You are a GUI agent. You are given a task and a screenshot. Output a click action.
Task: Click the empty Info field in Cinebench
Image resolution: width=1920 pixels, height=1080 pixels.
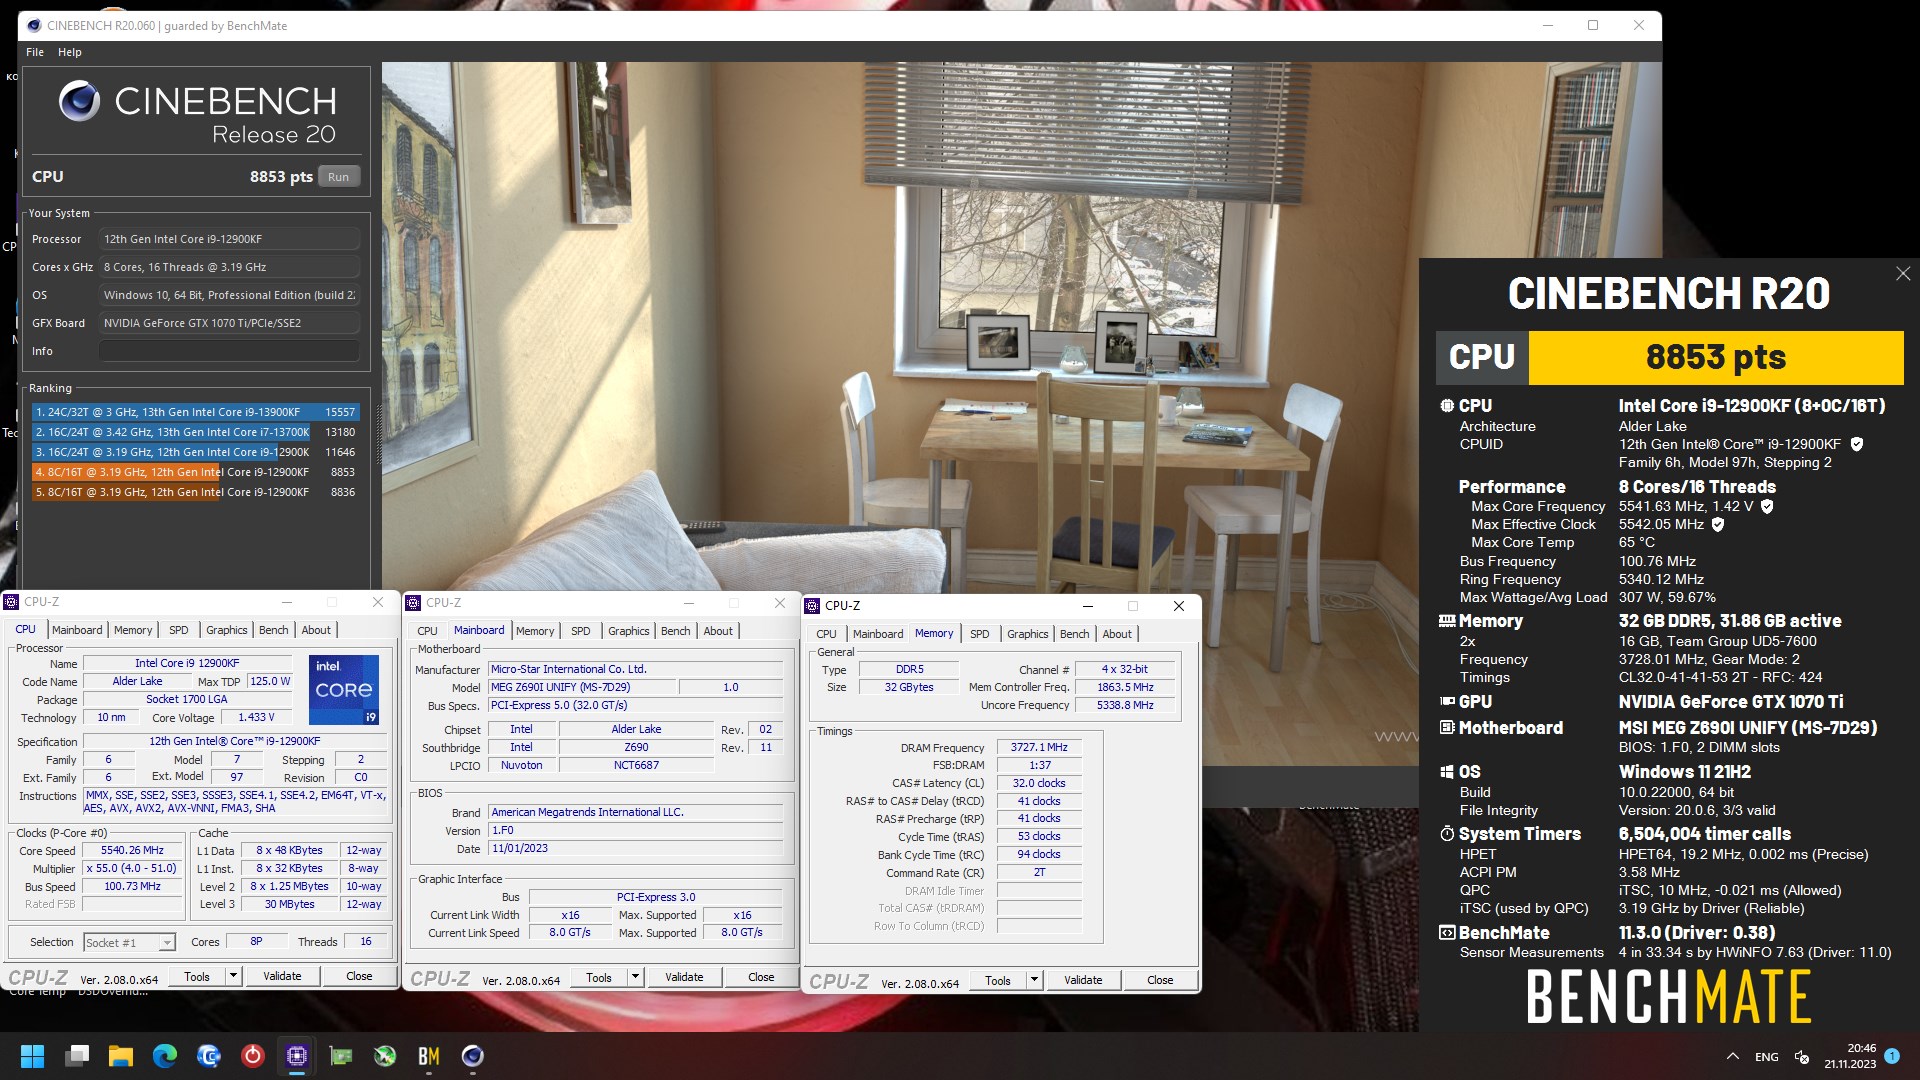point(229,351)
